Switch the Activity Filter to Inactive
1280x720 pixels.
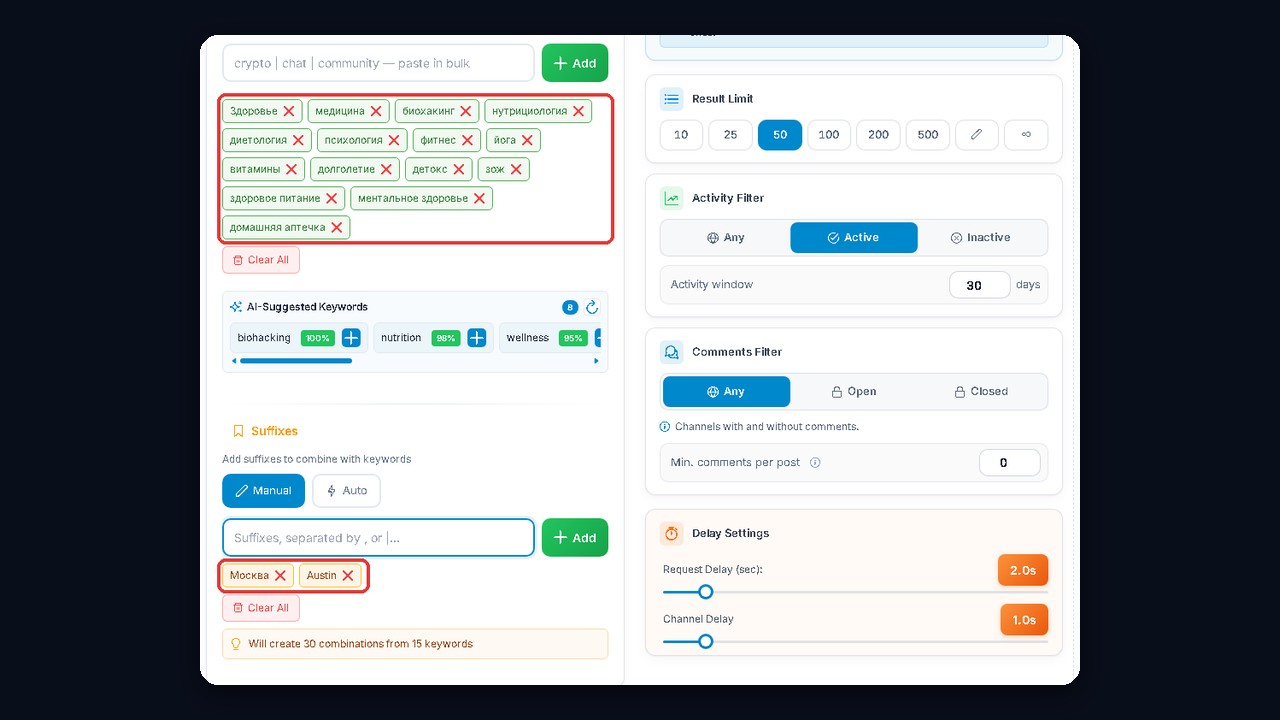pyautogui.click(x=981, y=238)
